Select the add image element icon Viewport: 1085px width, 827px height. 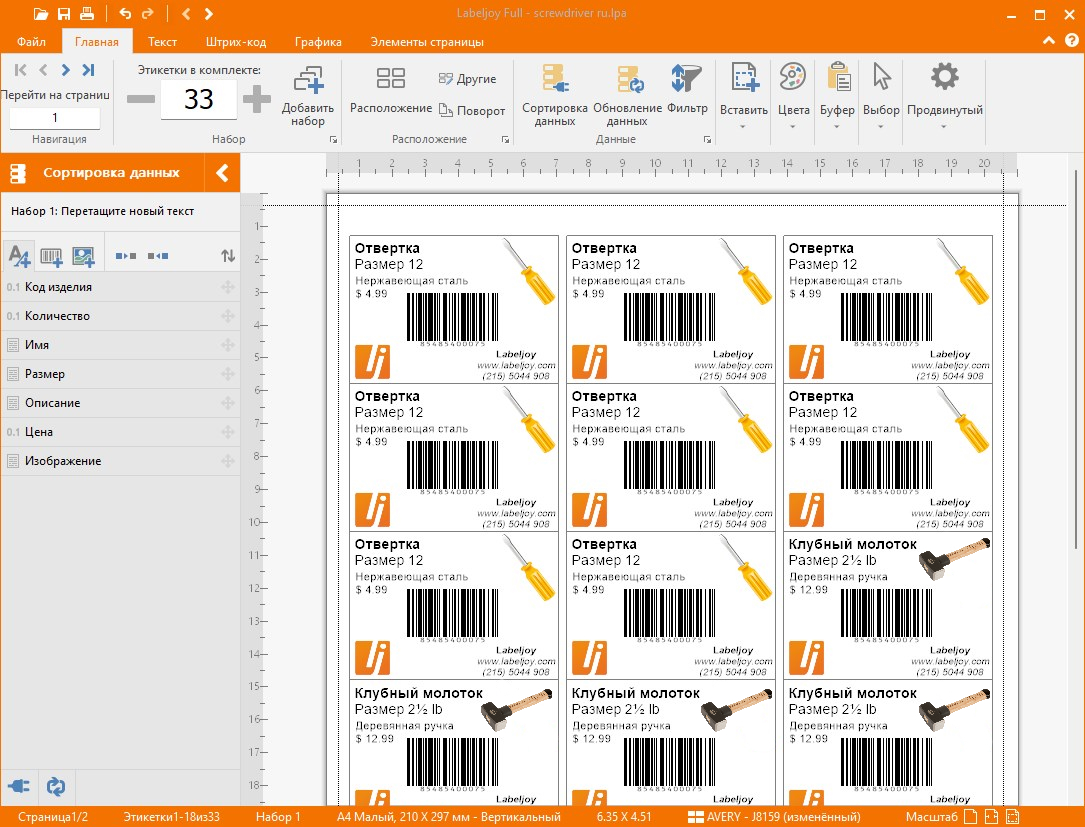[83, 256]
